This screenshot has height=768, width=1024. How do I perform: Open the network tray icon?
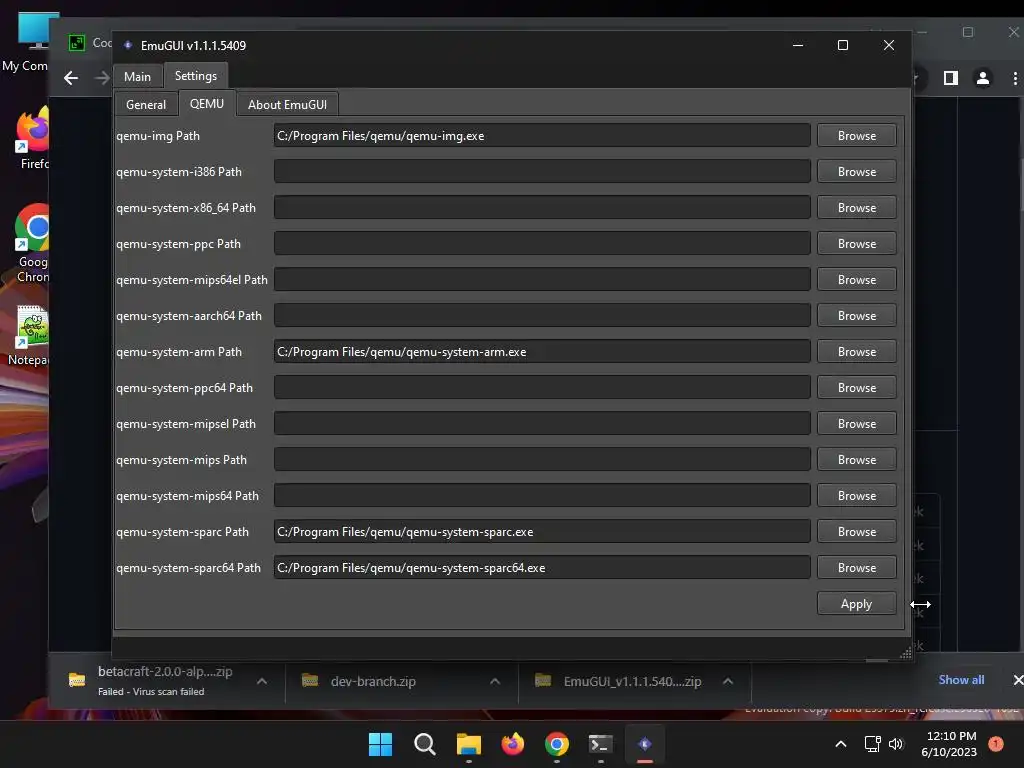pyautogui.click(x=872, y=744)
